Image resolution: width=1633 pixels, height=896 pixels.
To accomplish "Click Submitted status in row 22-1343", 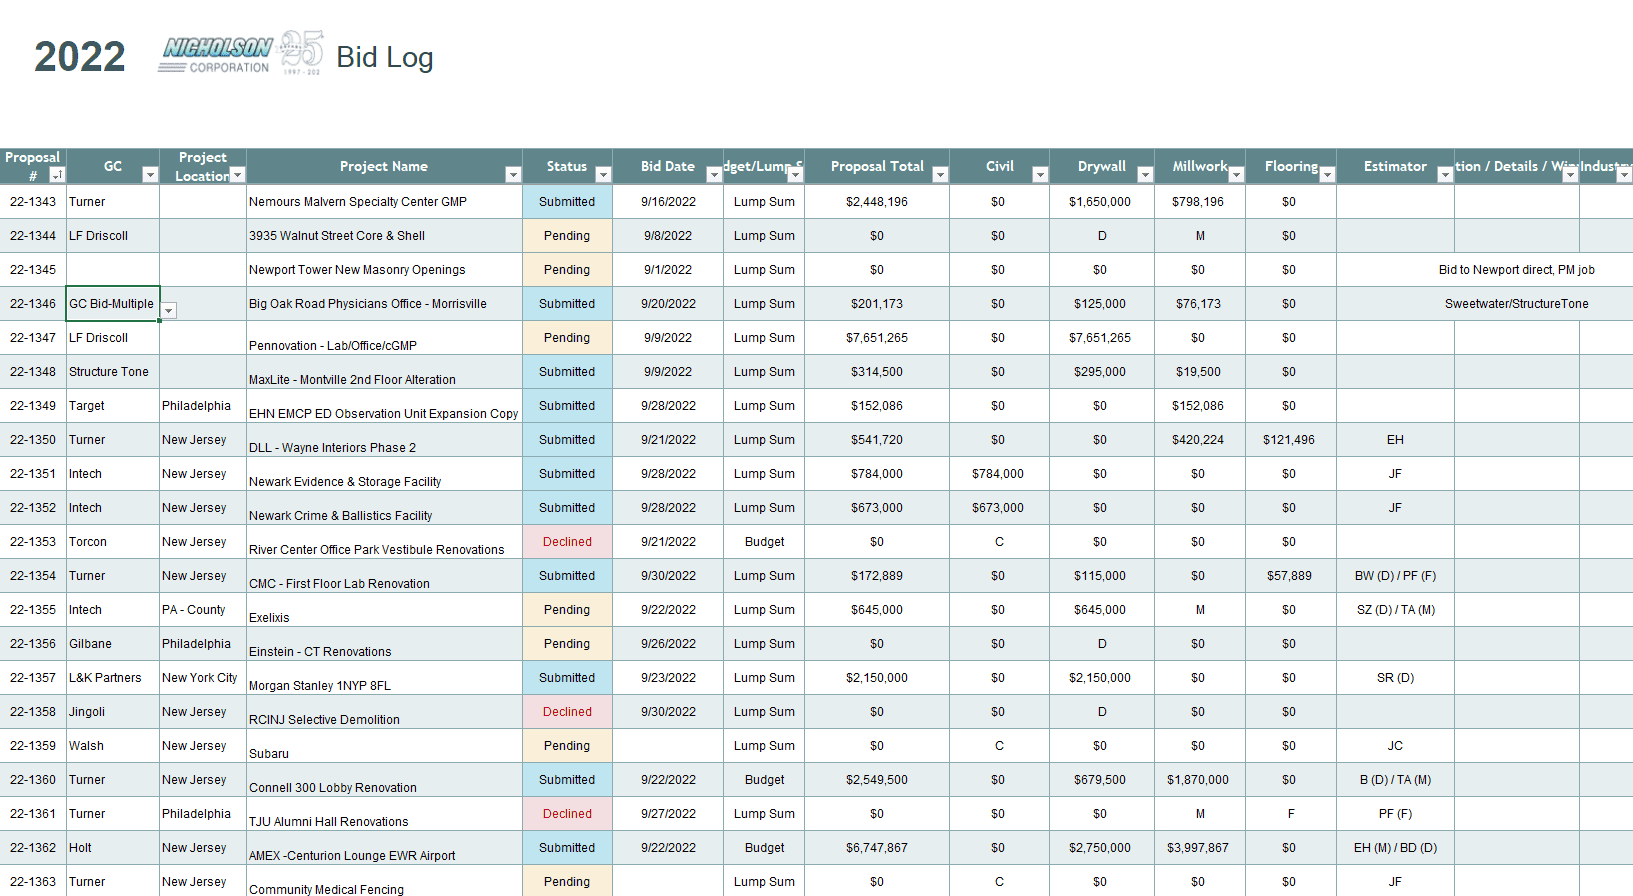I will (x=567, y=202).
